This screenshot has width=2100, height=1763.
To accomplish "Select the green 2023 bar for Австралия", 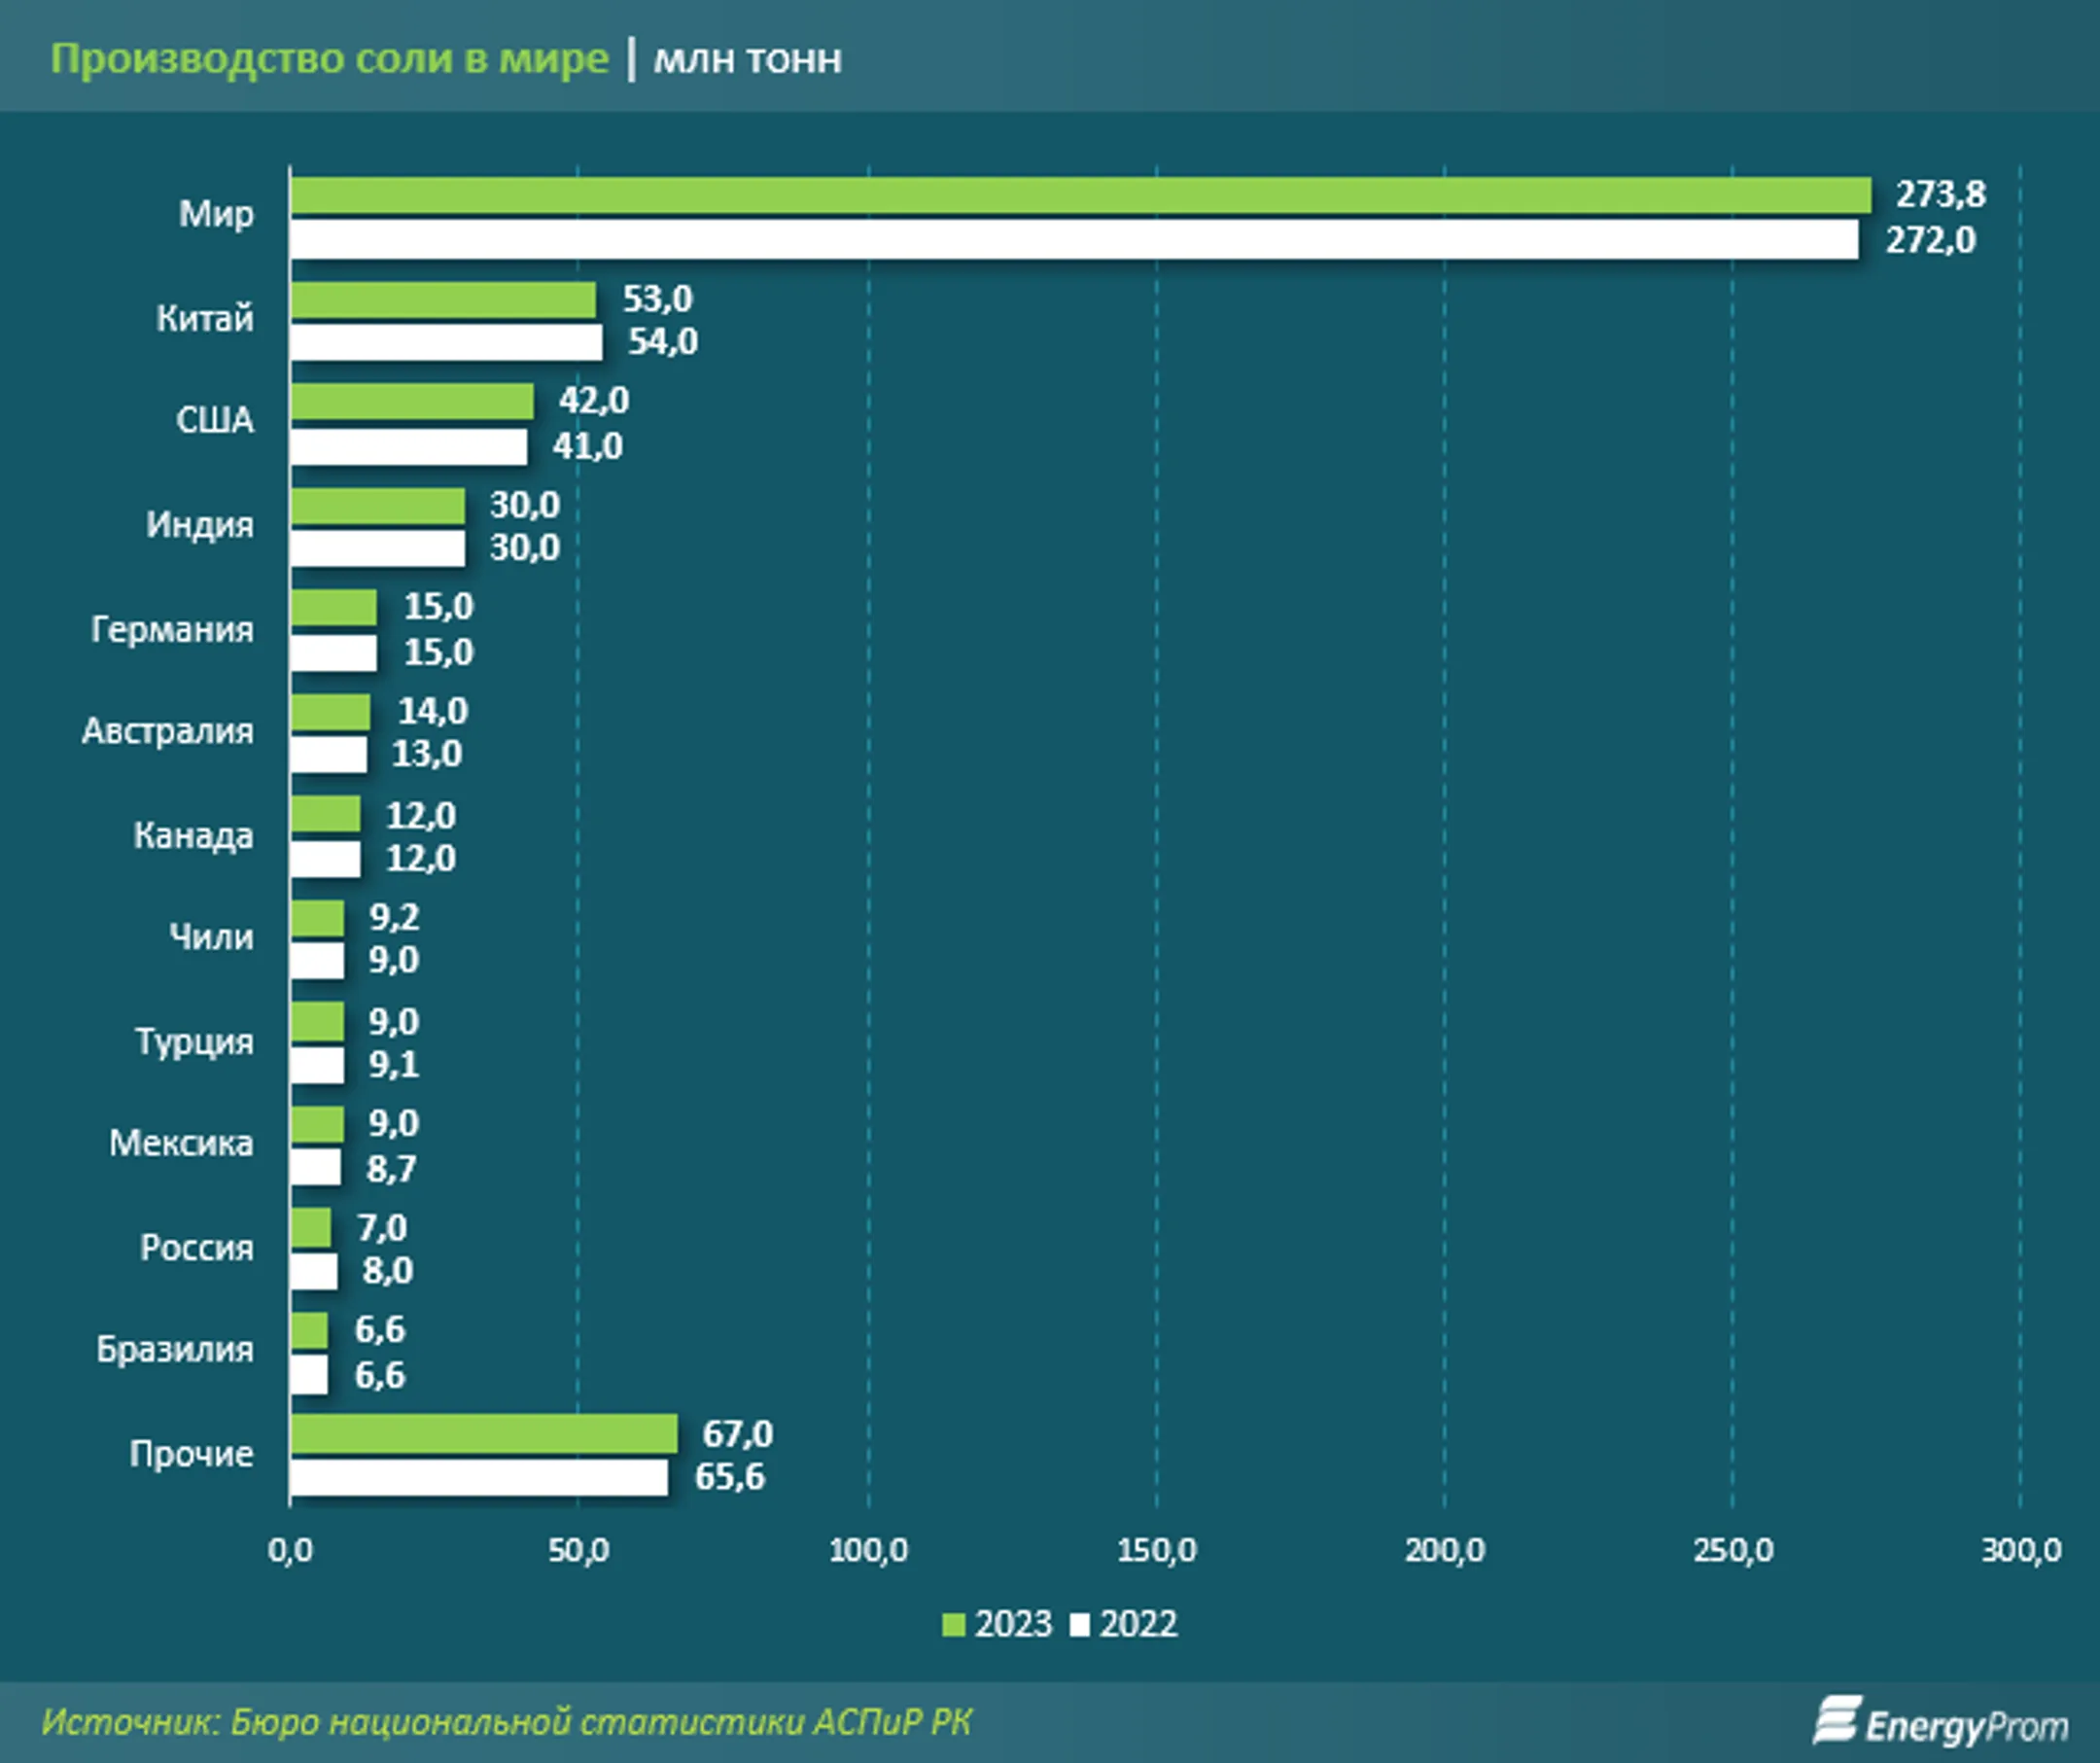I will (331, 712).
